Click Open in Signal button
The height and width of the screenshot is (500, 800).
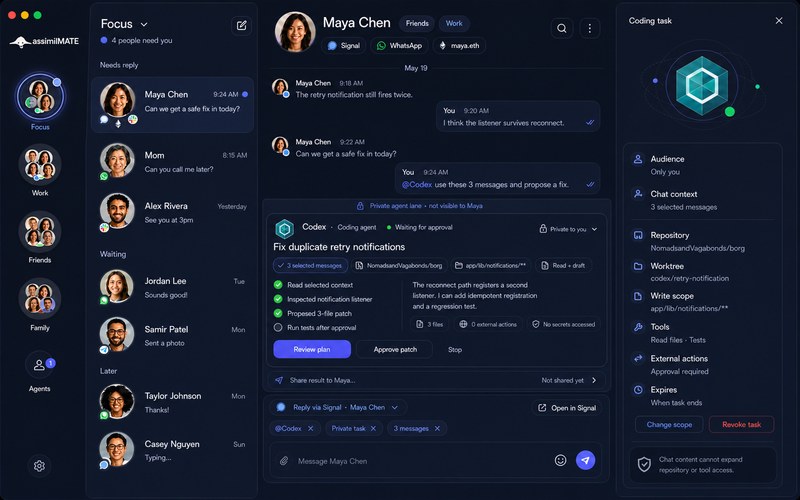[567, 408]
